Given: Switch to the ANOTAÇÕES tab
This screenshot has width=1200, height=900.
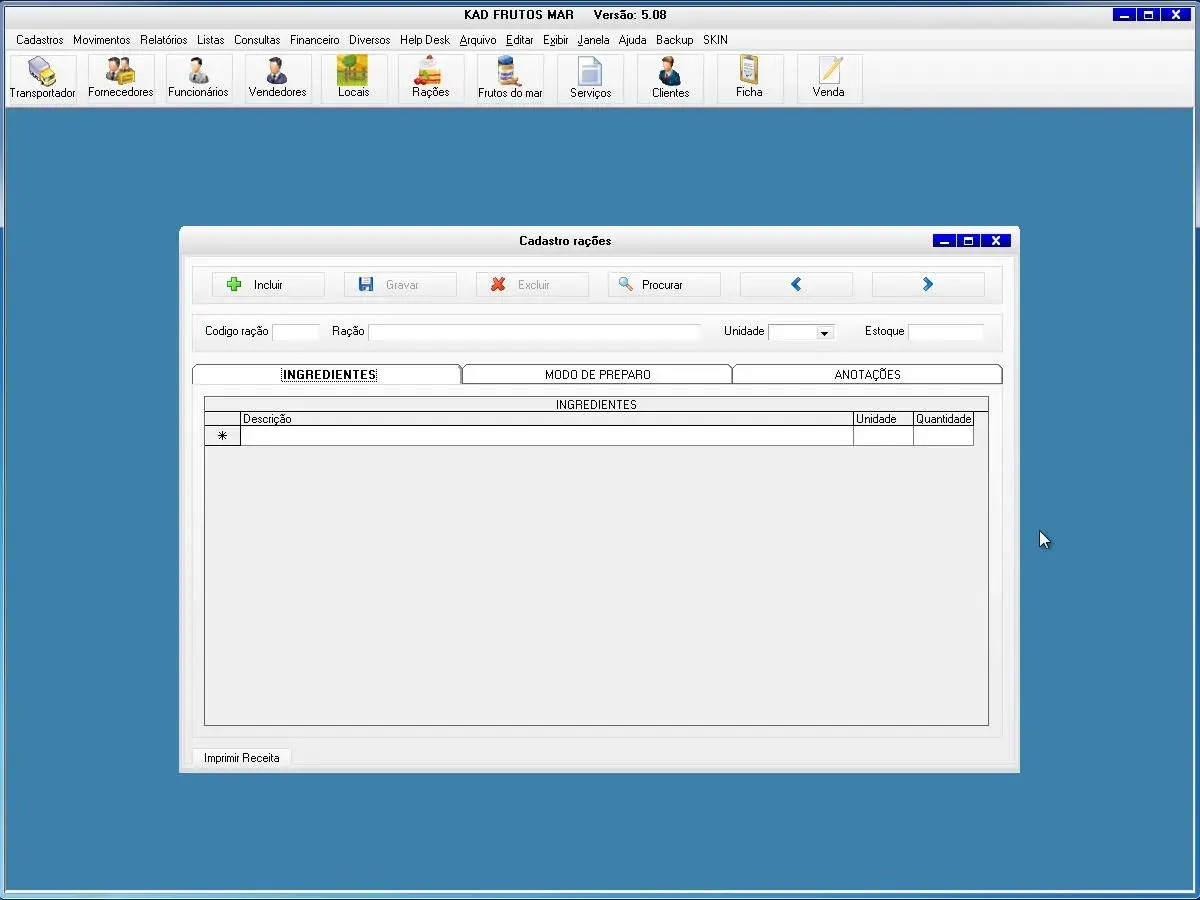Looking at the screenshot, I should pyautogui.click(x=868, y=375).
